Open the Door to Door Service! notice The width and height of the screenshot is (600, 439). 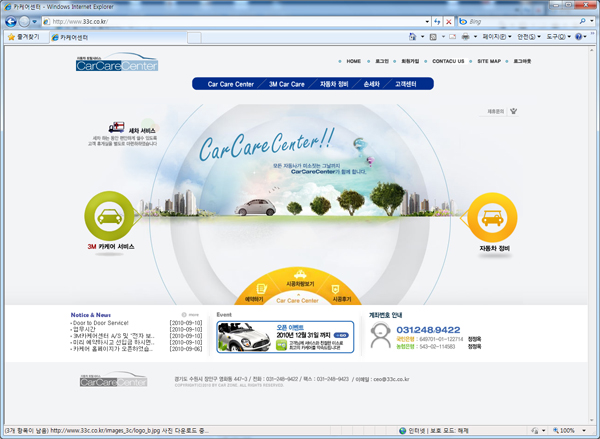(x=101, y=323)
